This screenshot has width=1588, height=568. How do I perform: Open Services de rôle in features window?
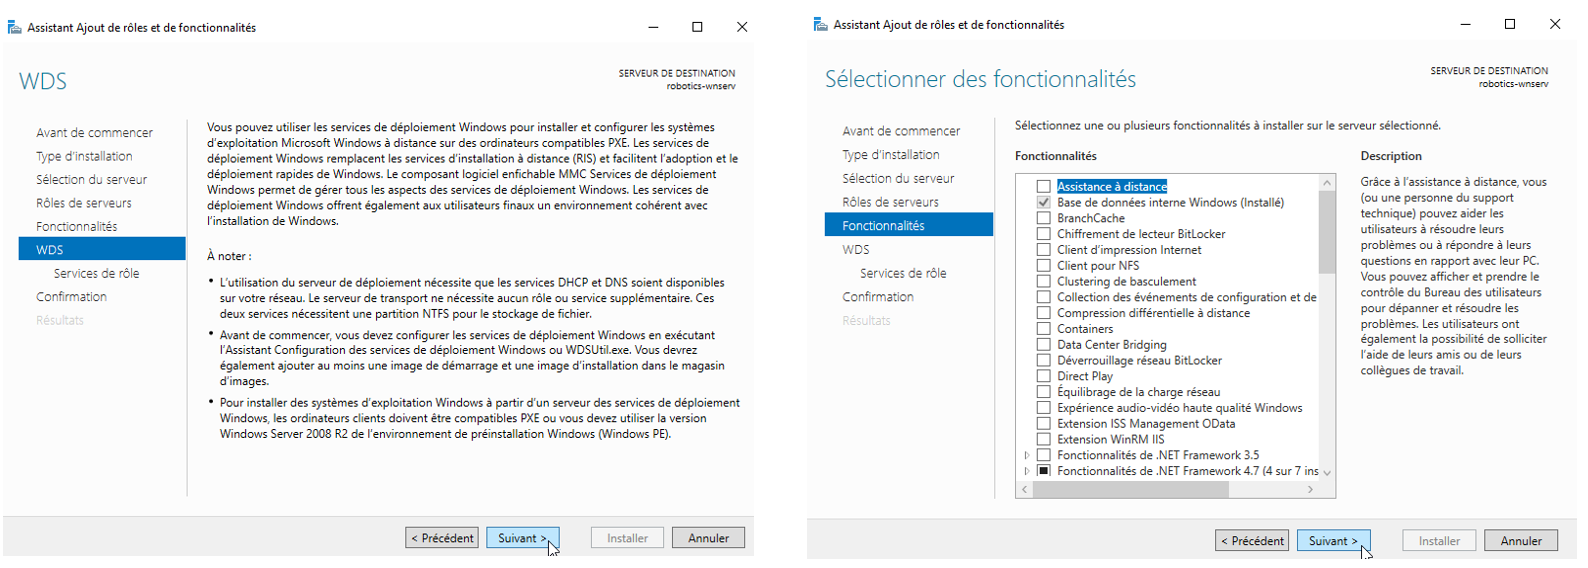pyautogui.click(x=903, y=273)
